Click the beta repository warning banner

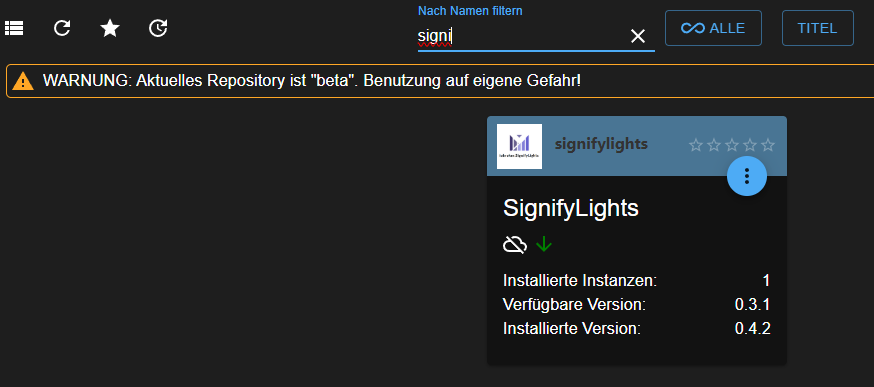point(440,81)
